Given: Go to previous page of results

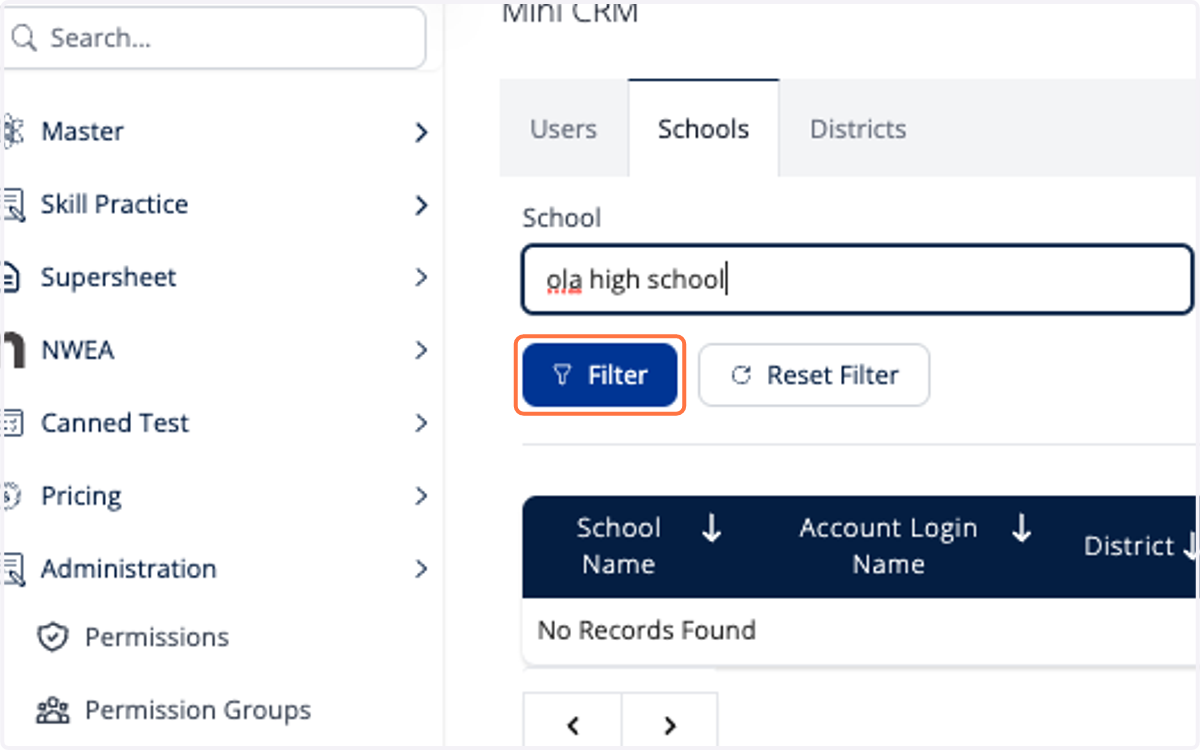Looking at the screenshot, I should click(x=573, y=725).
